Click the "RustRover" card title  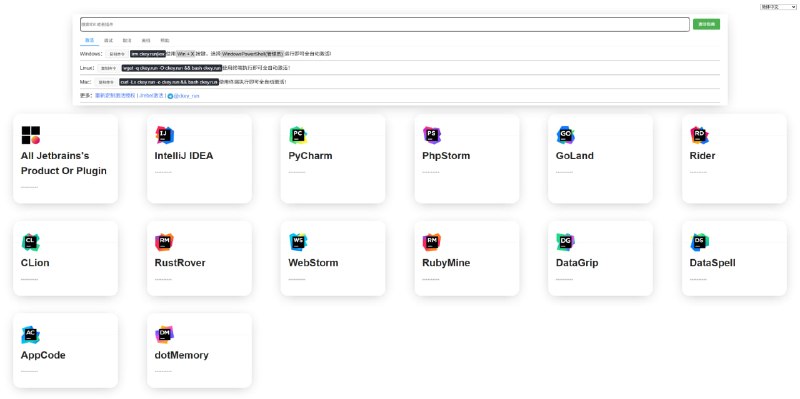click(180, 263)
